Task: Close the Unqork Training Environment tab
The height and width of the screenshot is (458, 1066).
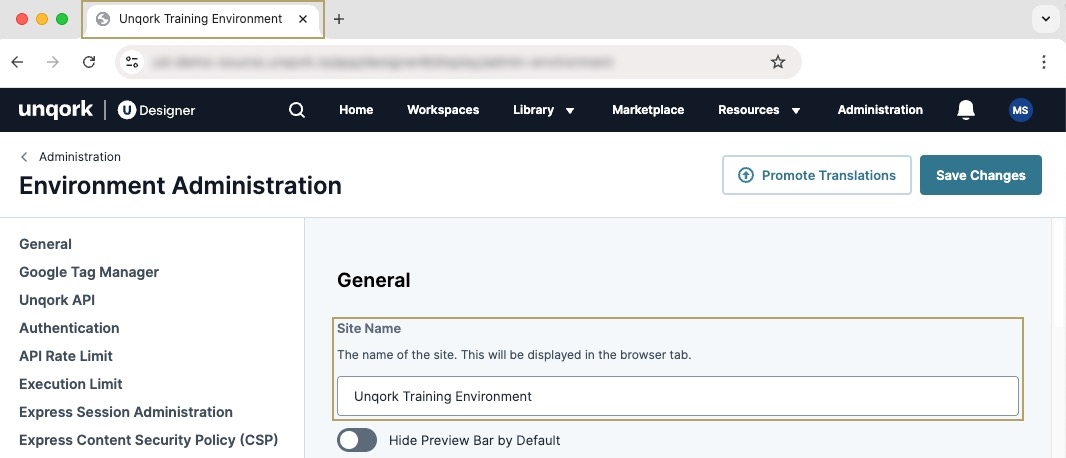Action: point(304,19)
